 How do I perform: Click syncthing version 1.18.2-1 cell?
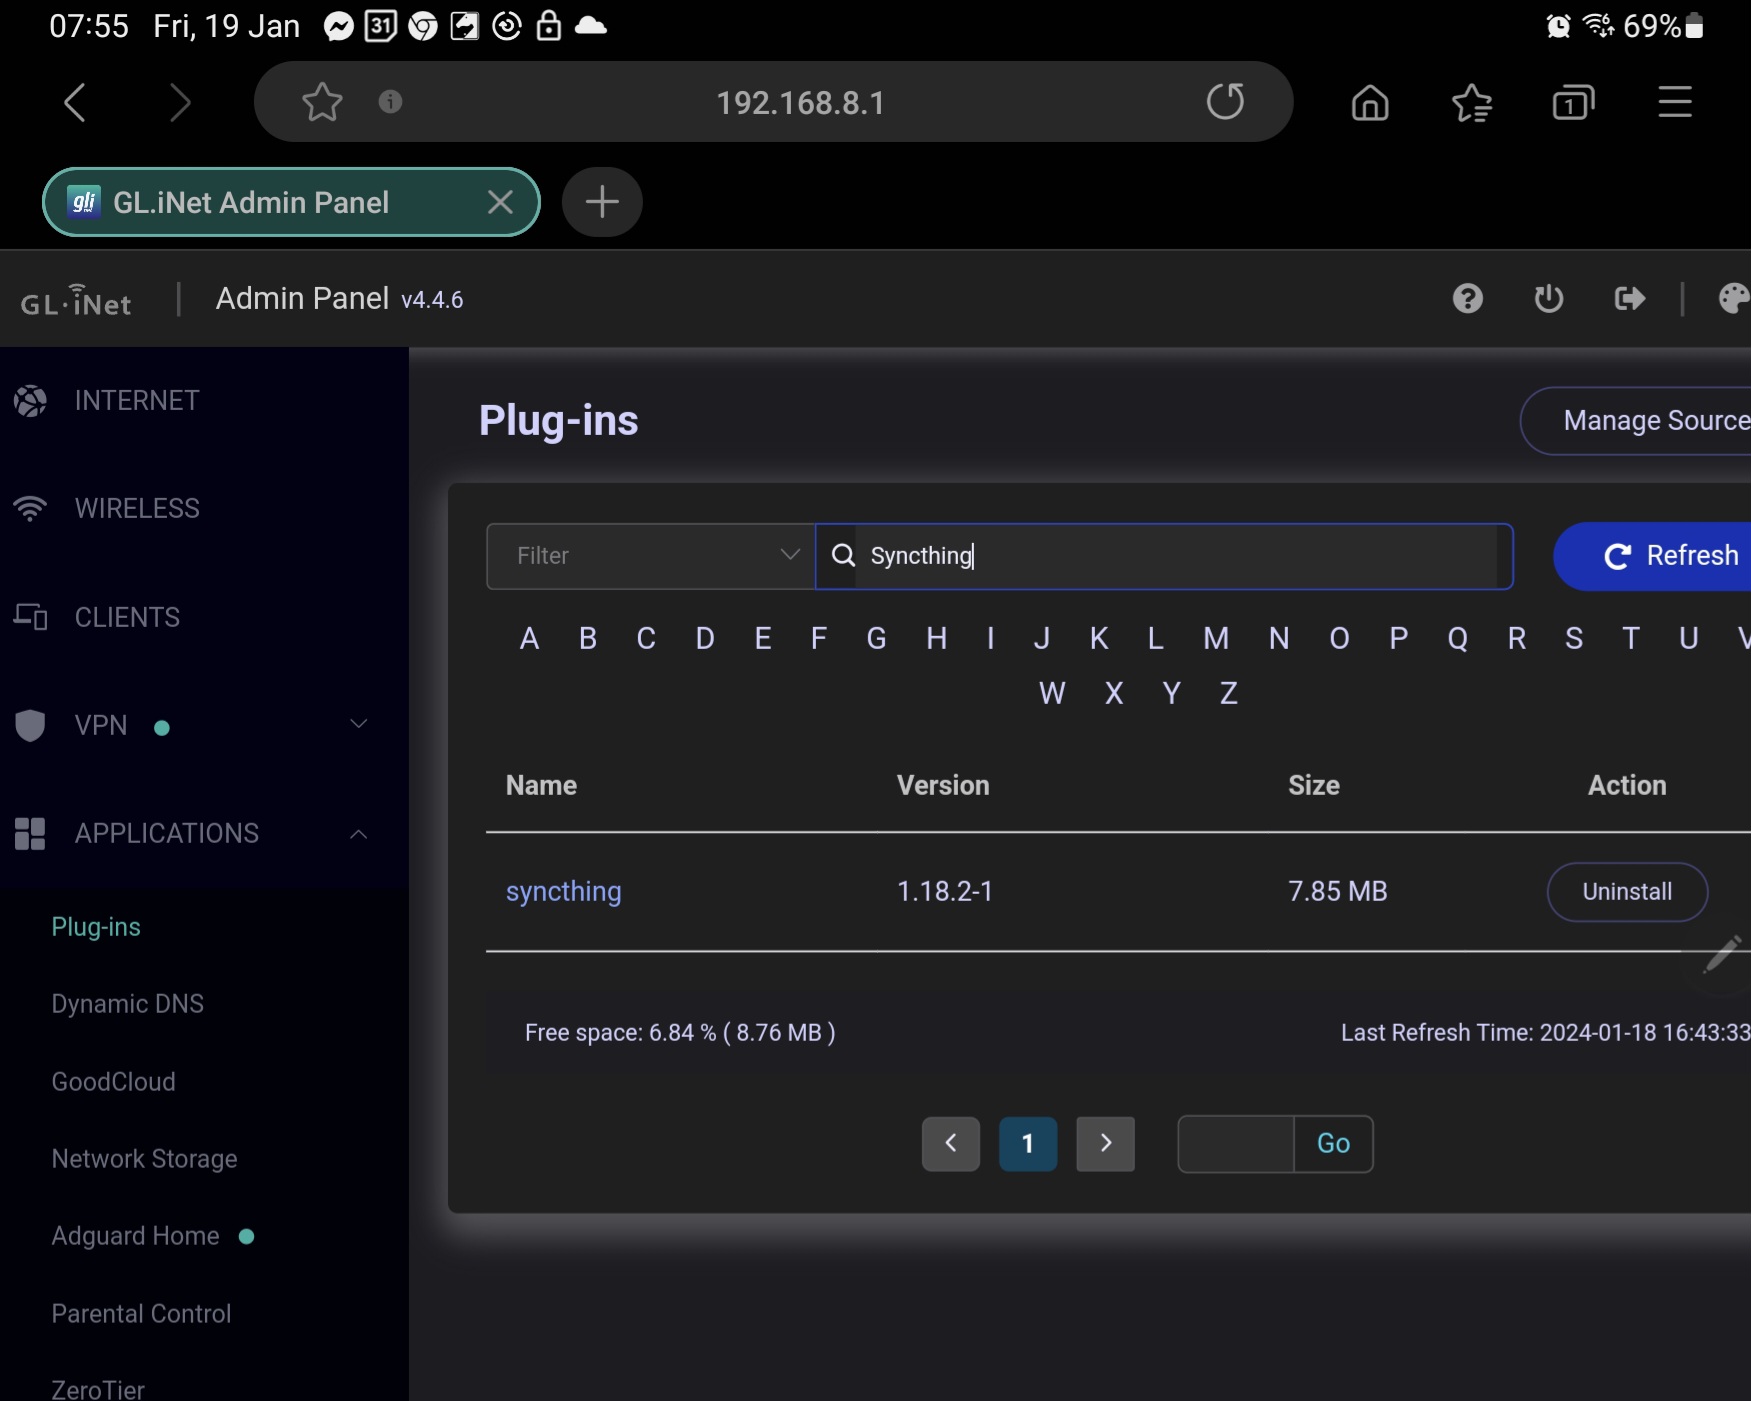(945, 891)
